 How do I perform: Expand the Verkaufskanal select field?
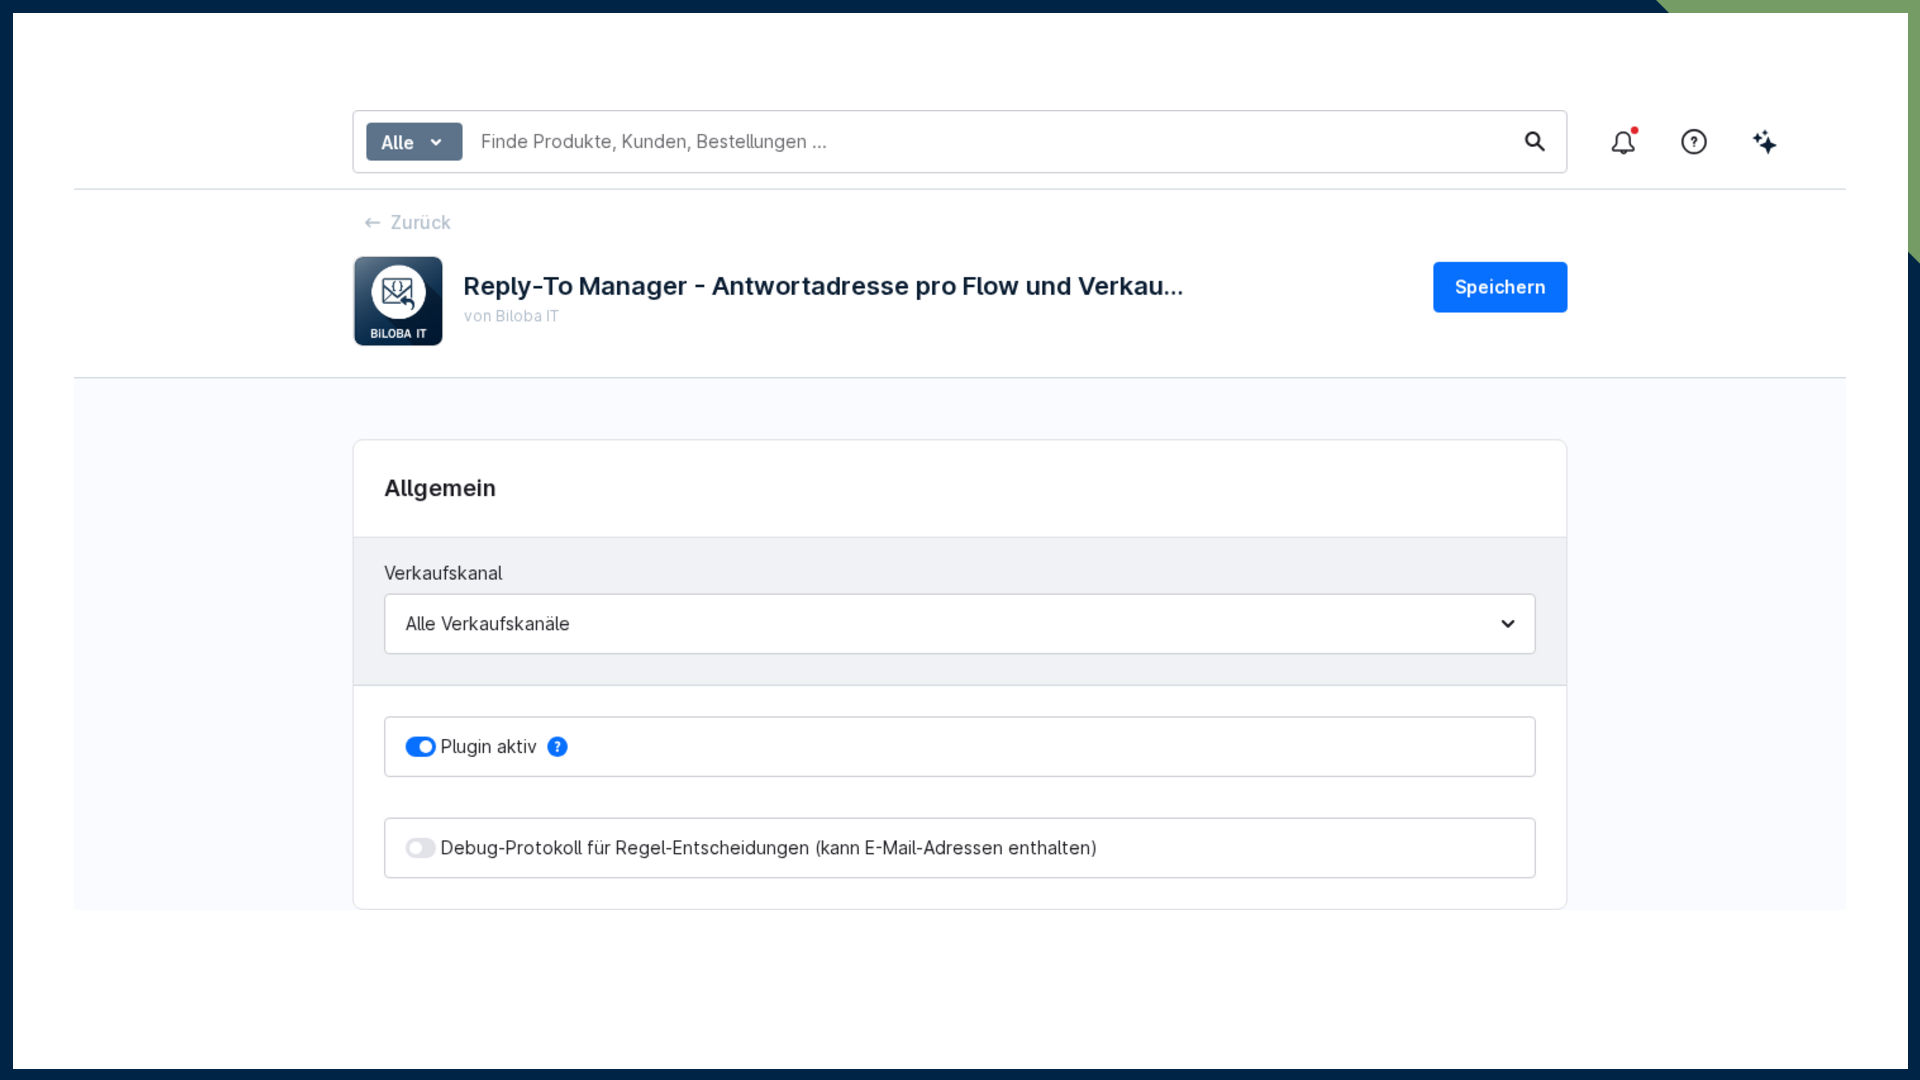click(x=959, y=624)
